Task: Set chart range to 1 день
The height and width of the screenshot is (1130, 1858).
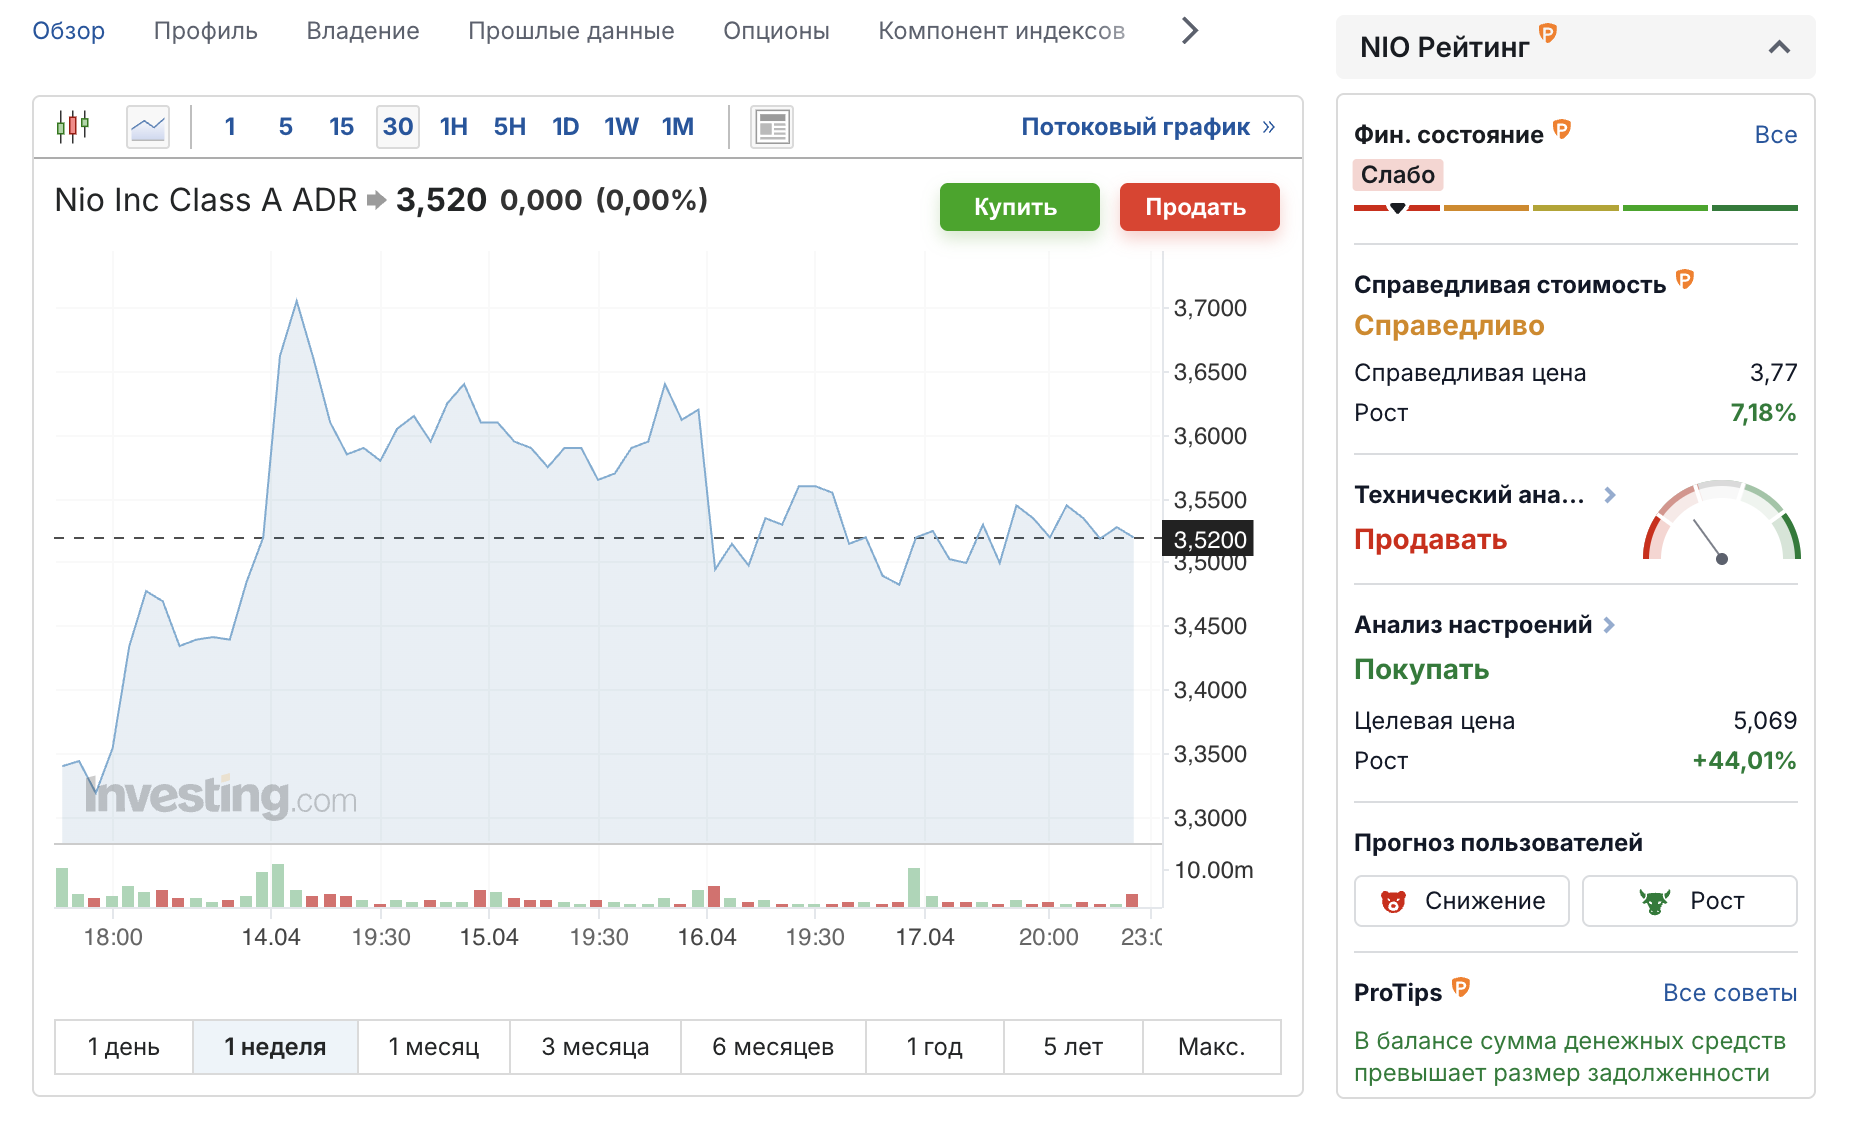Action: 124,1047
